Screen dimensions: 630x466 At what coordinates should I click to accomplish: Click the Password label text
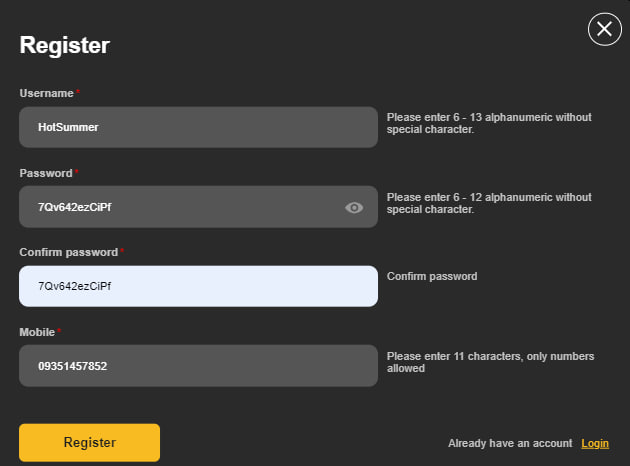point(46,173)
